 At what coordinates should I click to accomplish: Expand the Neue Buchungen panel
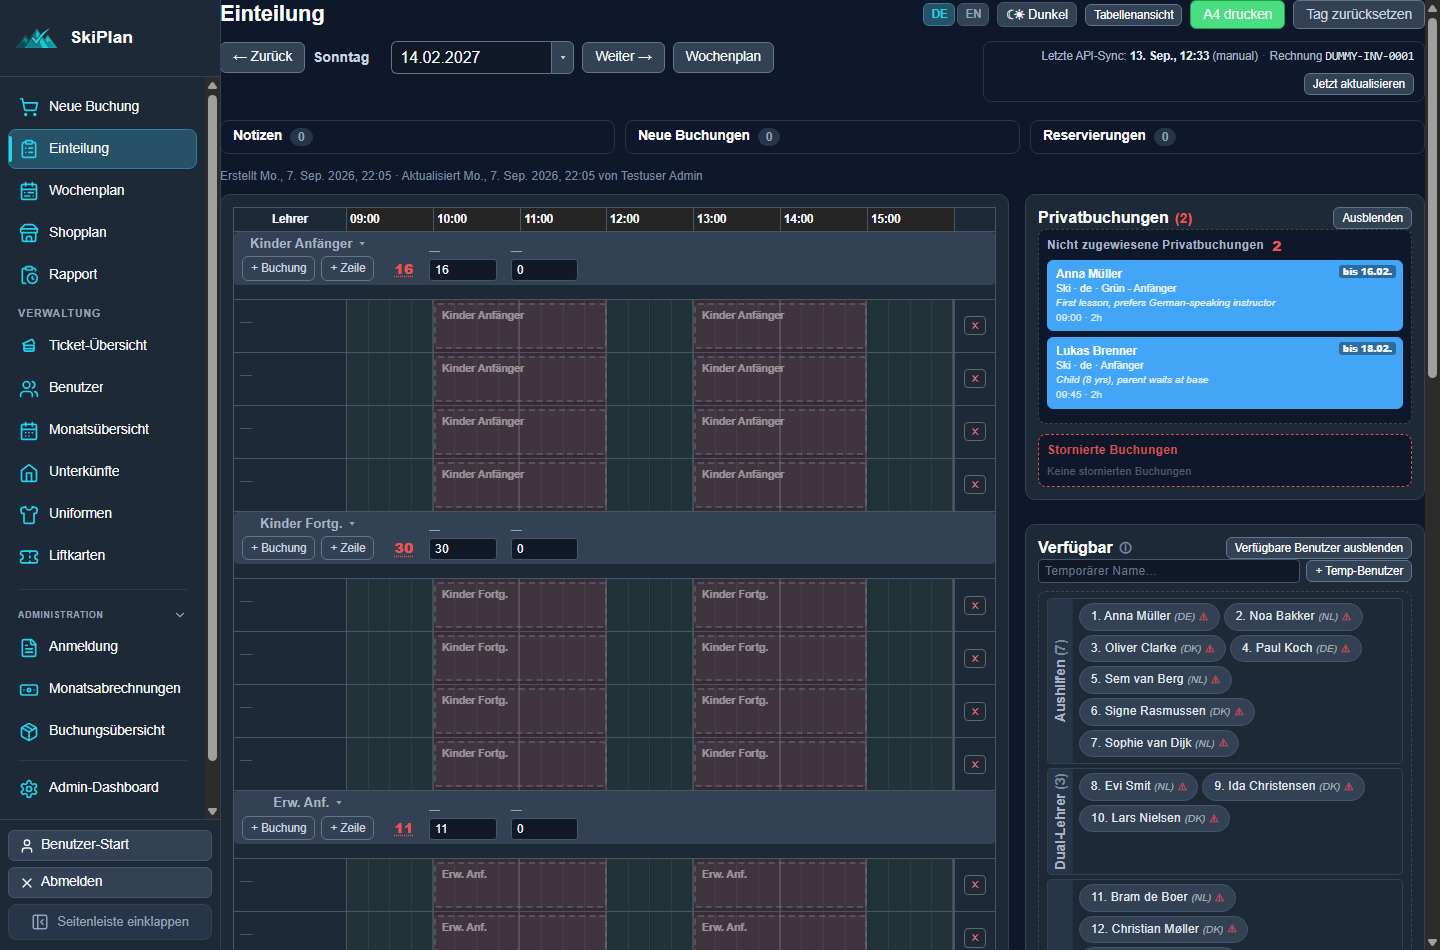point(822,136)
